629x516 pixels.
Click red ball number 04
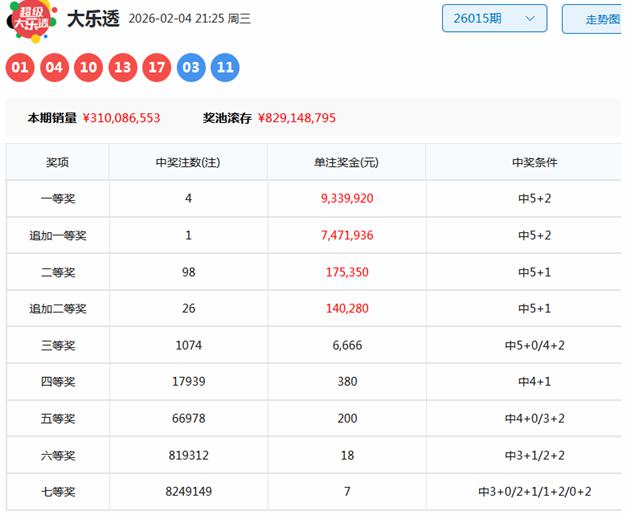[x=54, y=68]
